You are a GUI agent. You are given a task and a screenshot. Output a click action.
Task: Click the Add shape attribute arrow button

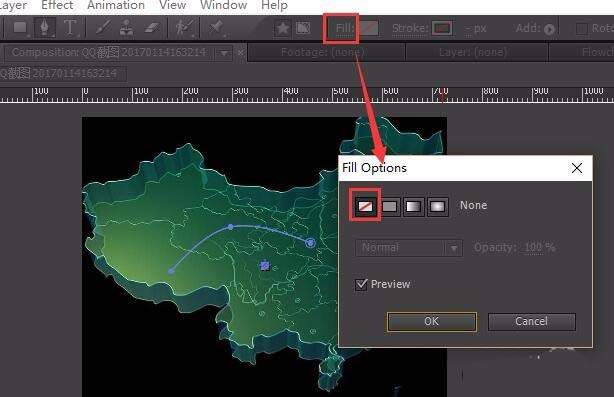pyautogui.click(x=549, y=29)
